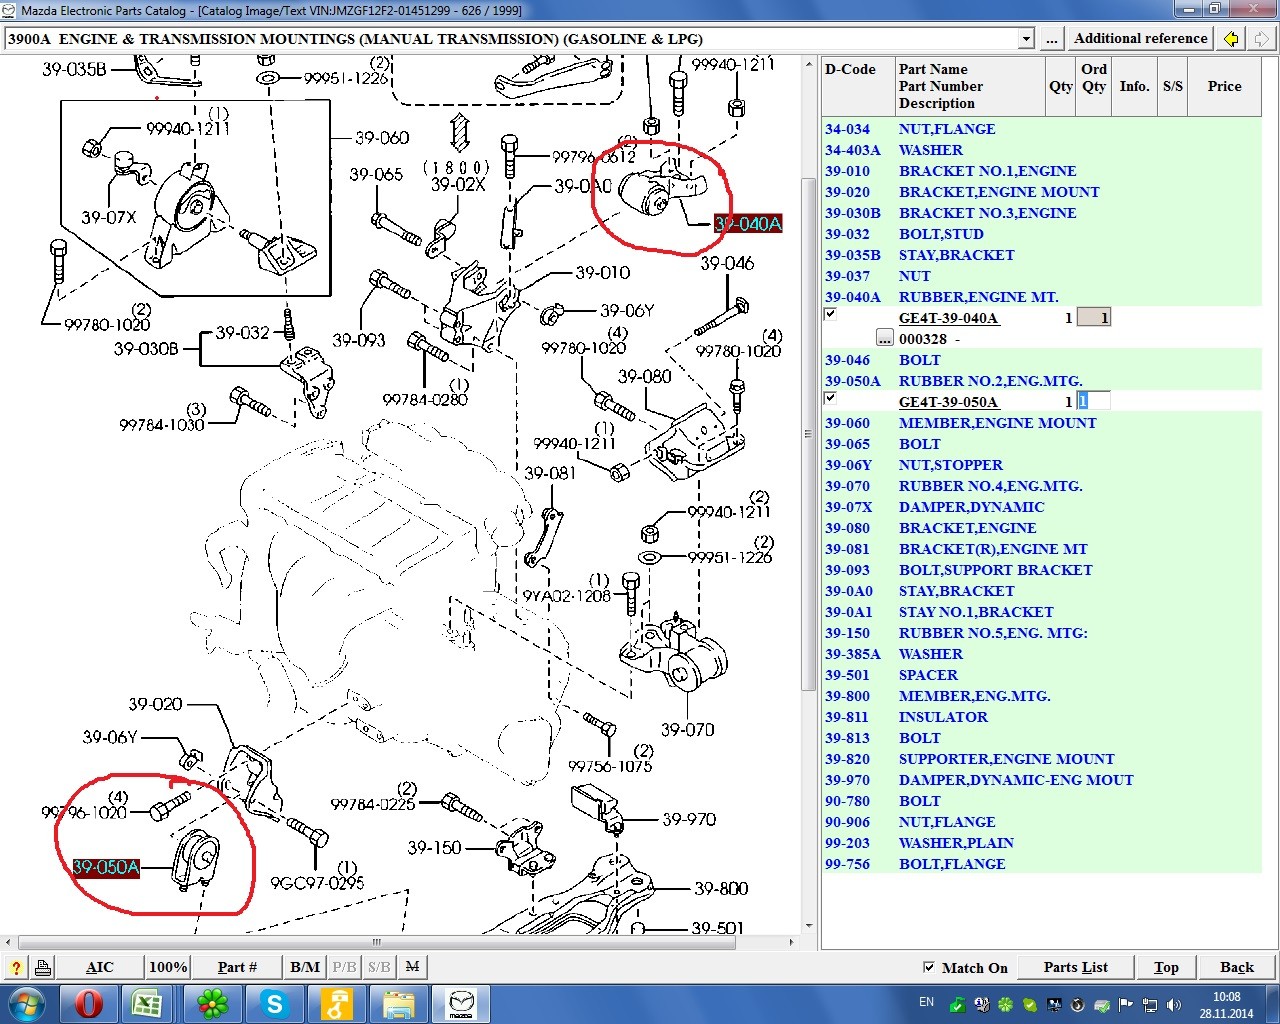The width and height of the screenshot is (1280, 1024).
Task: Open Opera browser from the taskbar
Action: pyautogui.click(x=88, y=1003)
